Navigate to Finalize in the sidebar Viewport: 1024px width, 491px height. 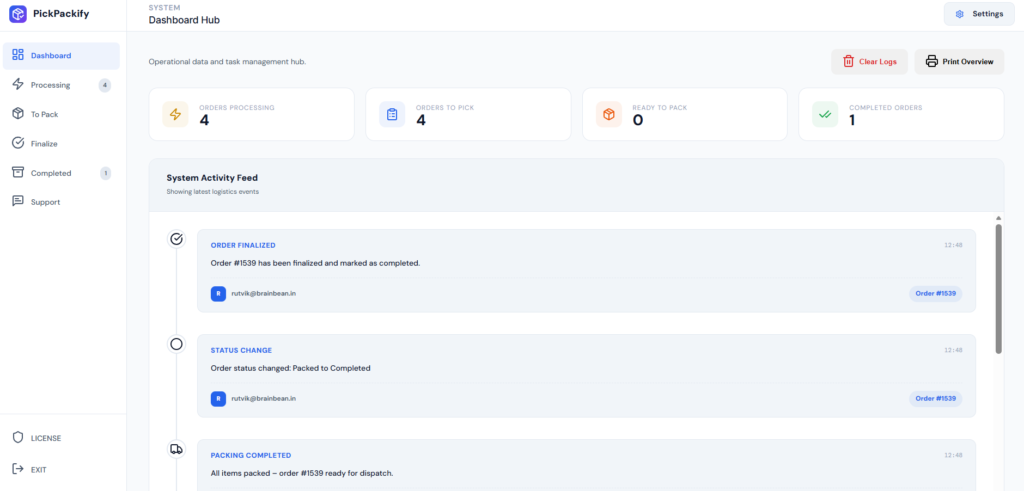tap(44, 143)
